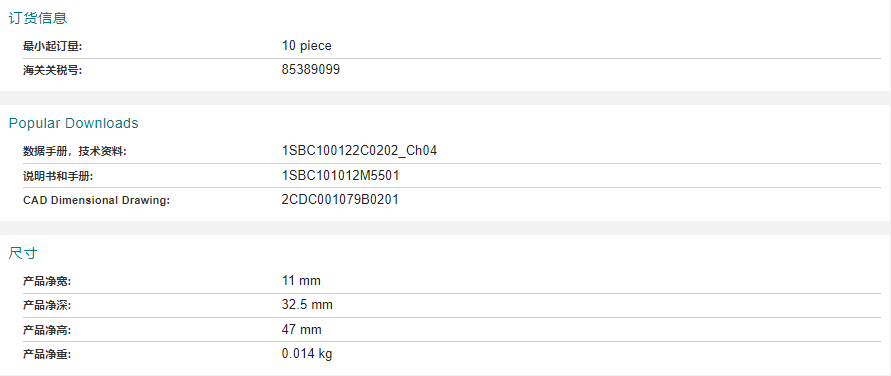Select the 订货信息 section heading
Viewport: 891px width, 376px height.
(38, 18)
